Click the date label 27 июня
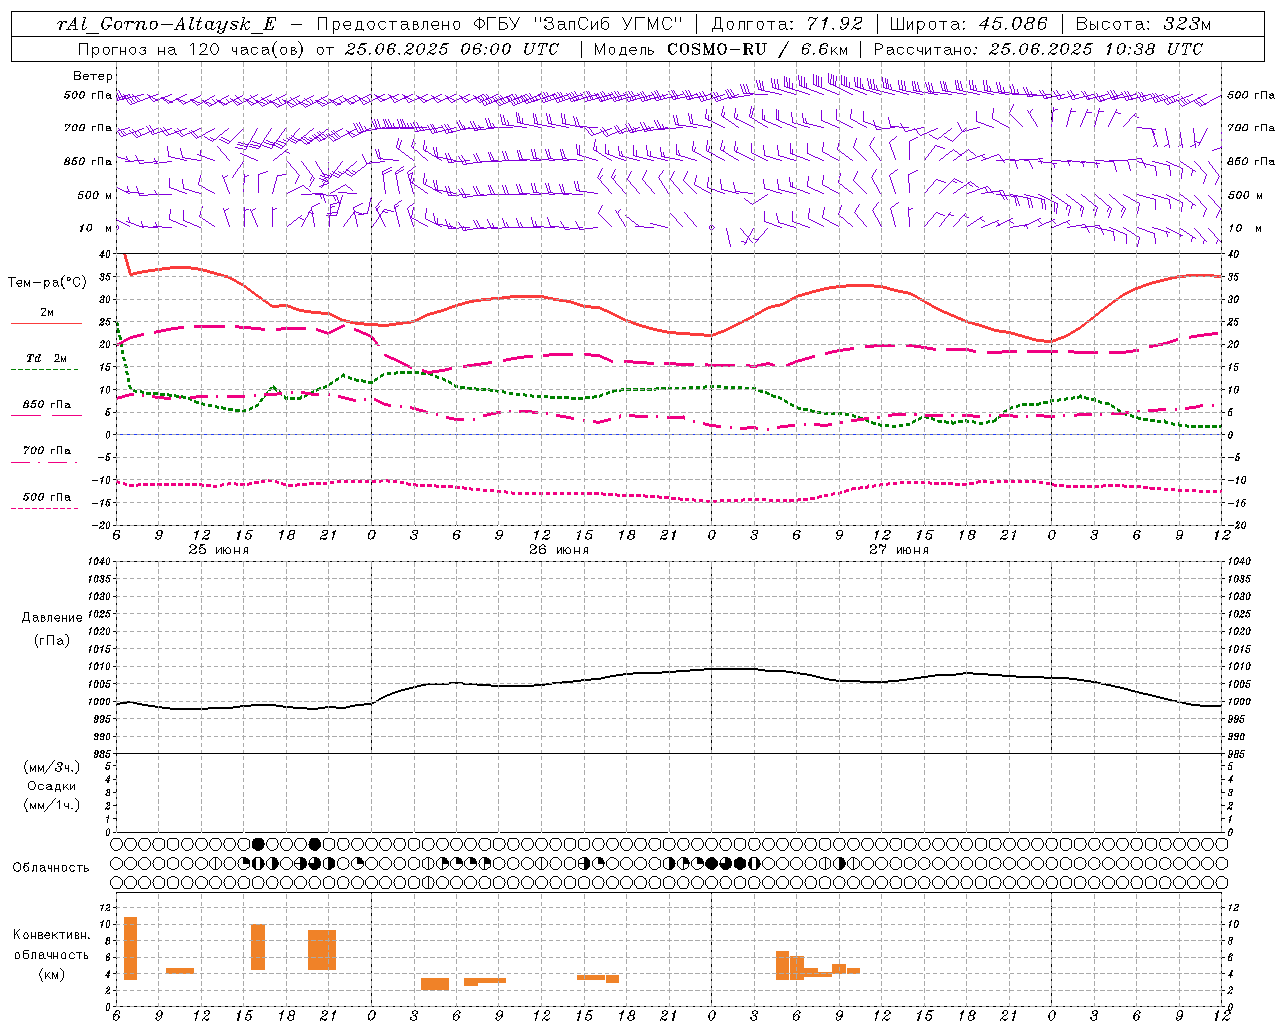1280x1024 pixels. point(898,549)
